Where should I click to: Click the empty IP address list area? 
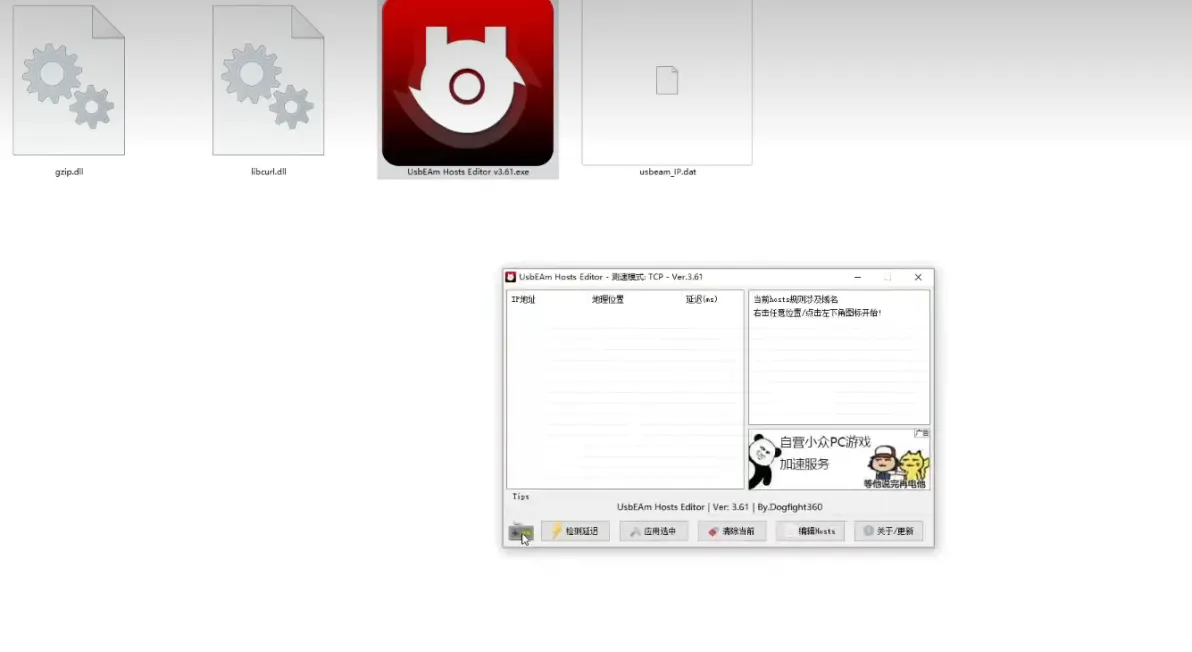coord(624,400)
